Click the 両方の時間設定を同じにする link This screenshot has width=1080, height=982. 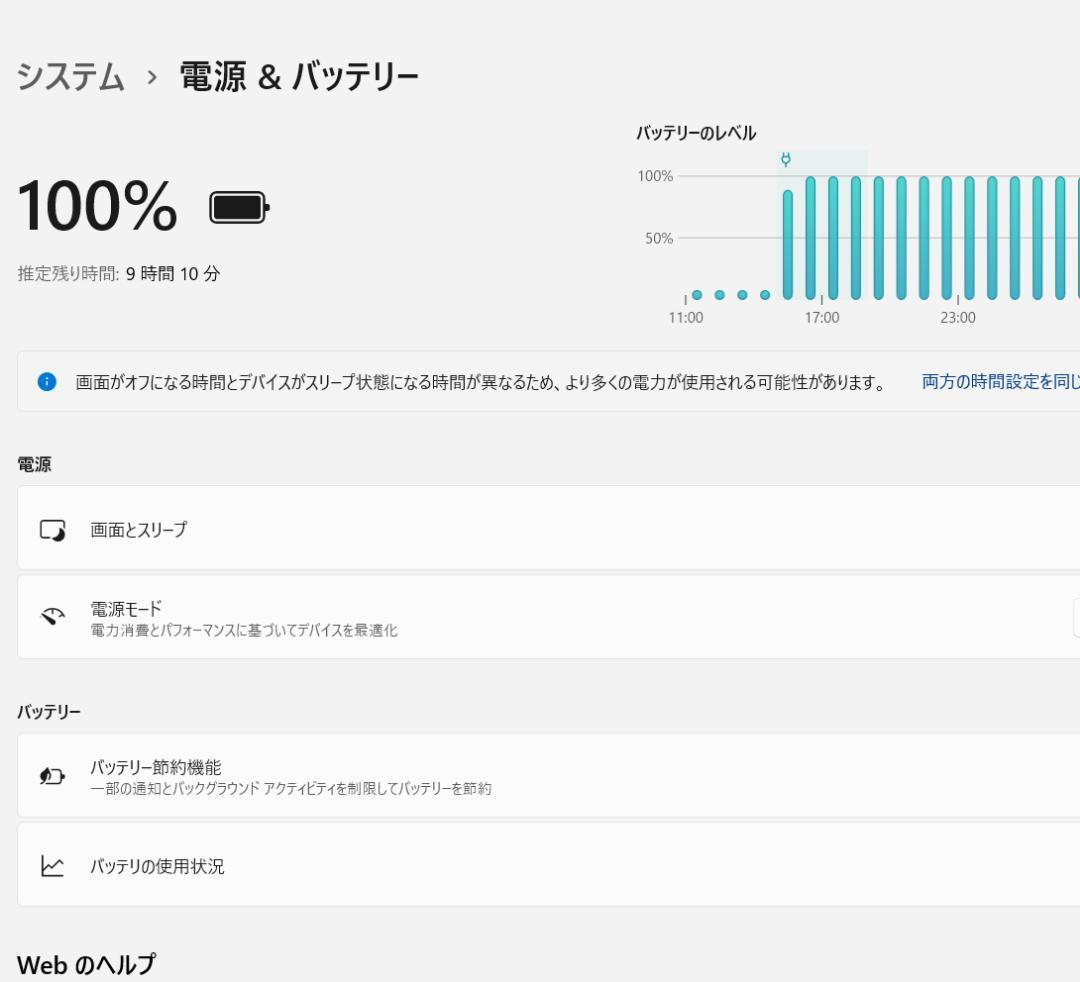click(998, 381)
